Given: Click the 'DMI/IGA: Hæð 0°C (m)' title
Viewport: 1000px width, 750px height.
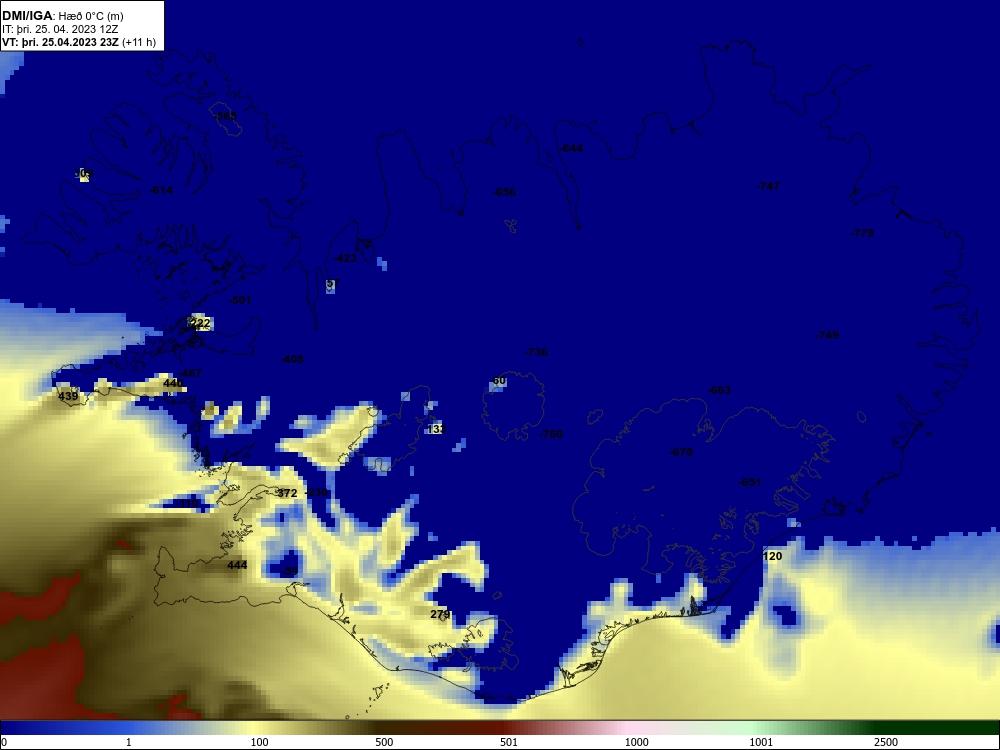Looking at the screenshot, I should pyautogui.click(x=63, y=15).
